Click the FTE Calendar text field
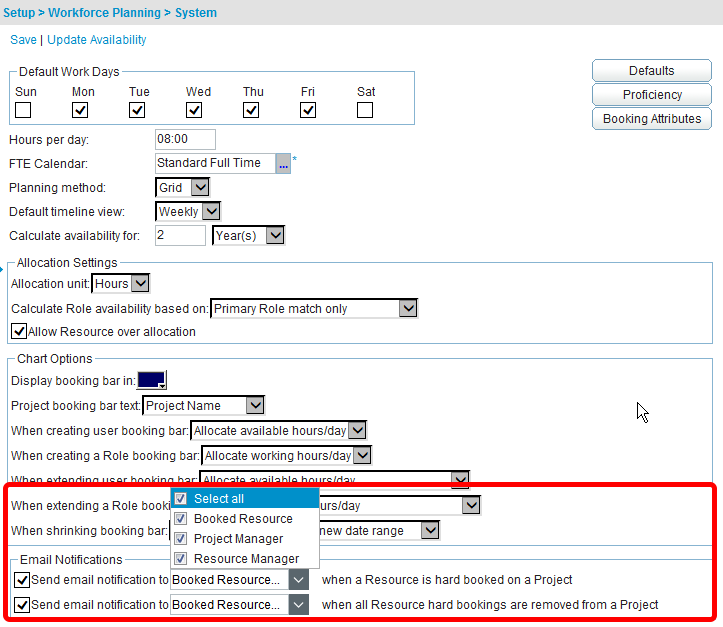This screenshot has height=627, width=723. (215, 163)
